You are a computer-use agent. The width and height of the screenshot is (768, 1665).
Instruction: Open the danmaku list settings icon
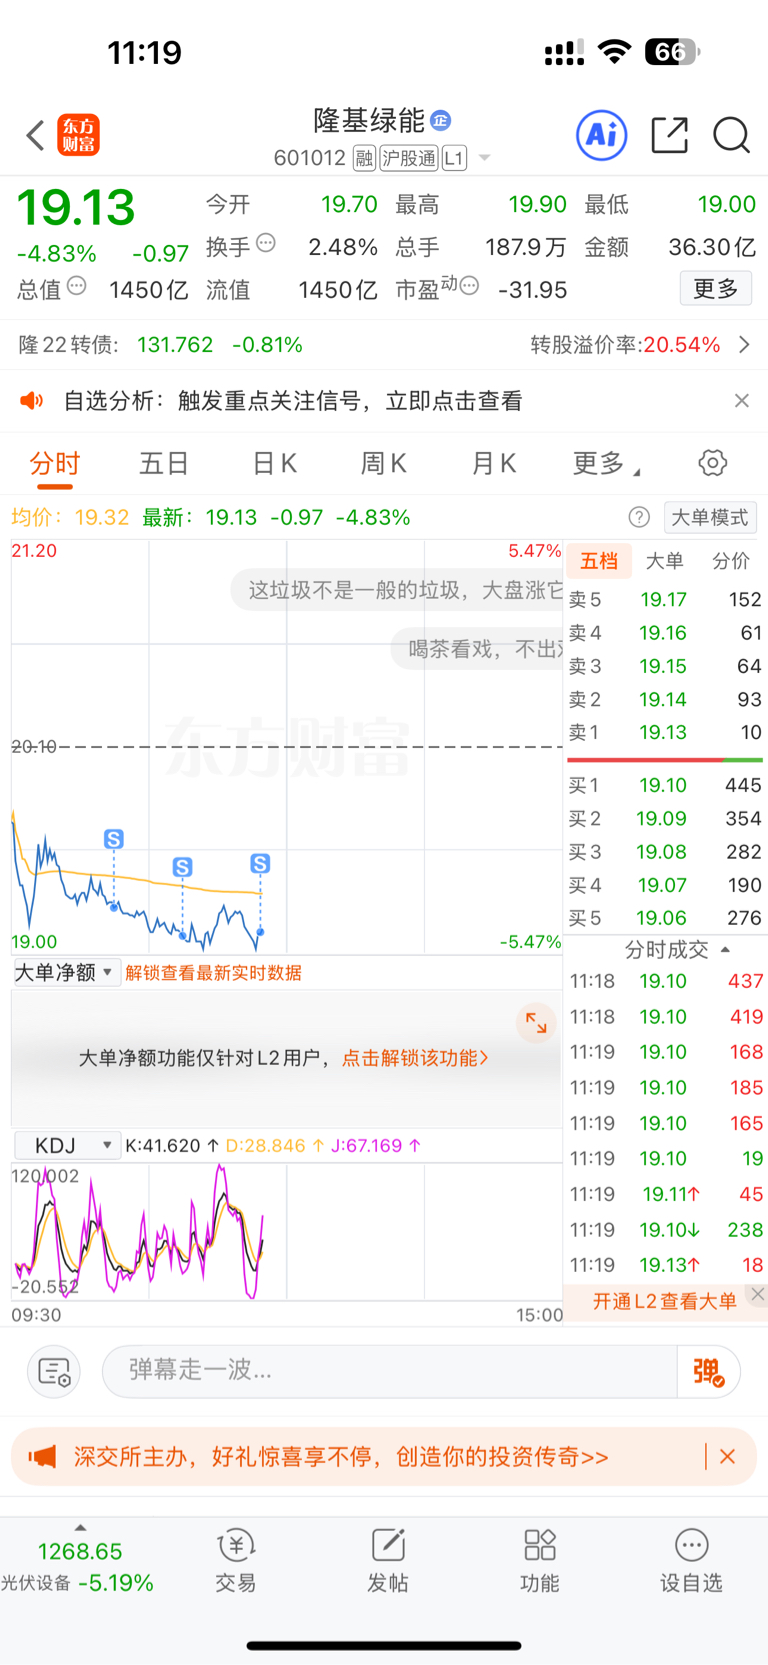pyautogui.click(x=55, y=1371)
